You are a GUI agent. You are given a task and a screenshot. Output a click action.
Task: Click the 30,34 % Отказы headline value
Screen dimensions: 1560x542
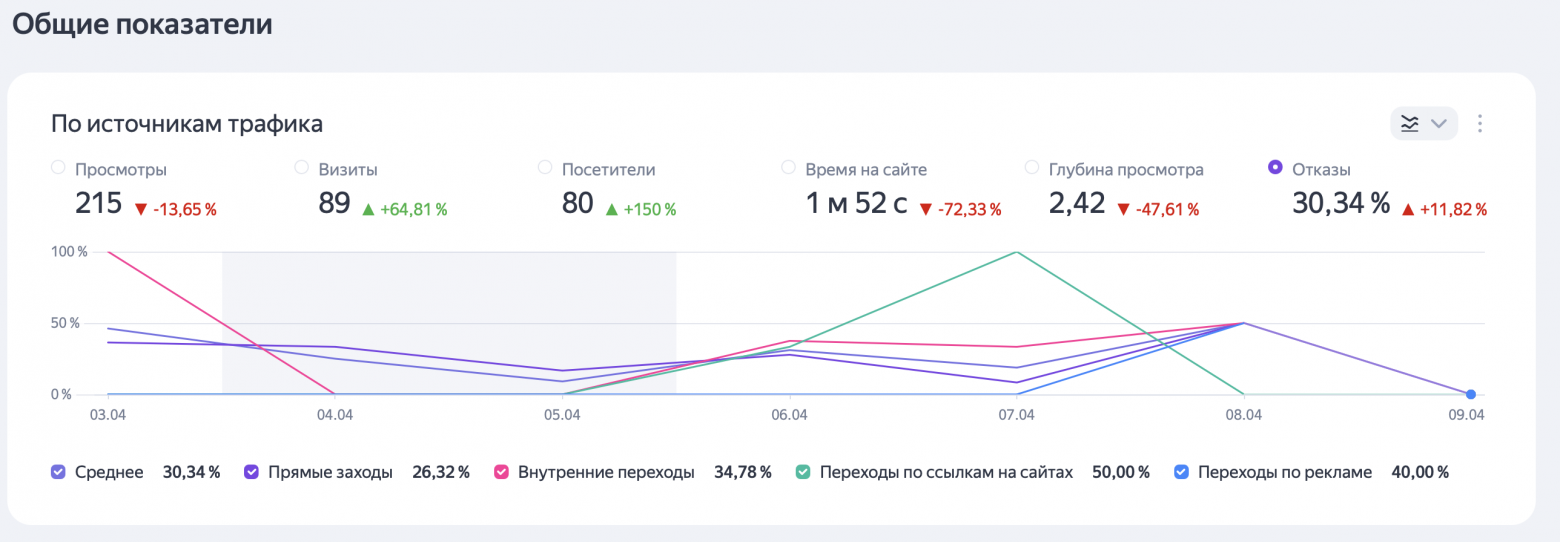(x=1341, y=204)
